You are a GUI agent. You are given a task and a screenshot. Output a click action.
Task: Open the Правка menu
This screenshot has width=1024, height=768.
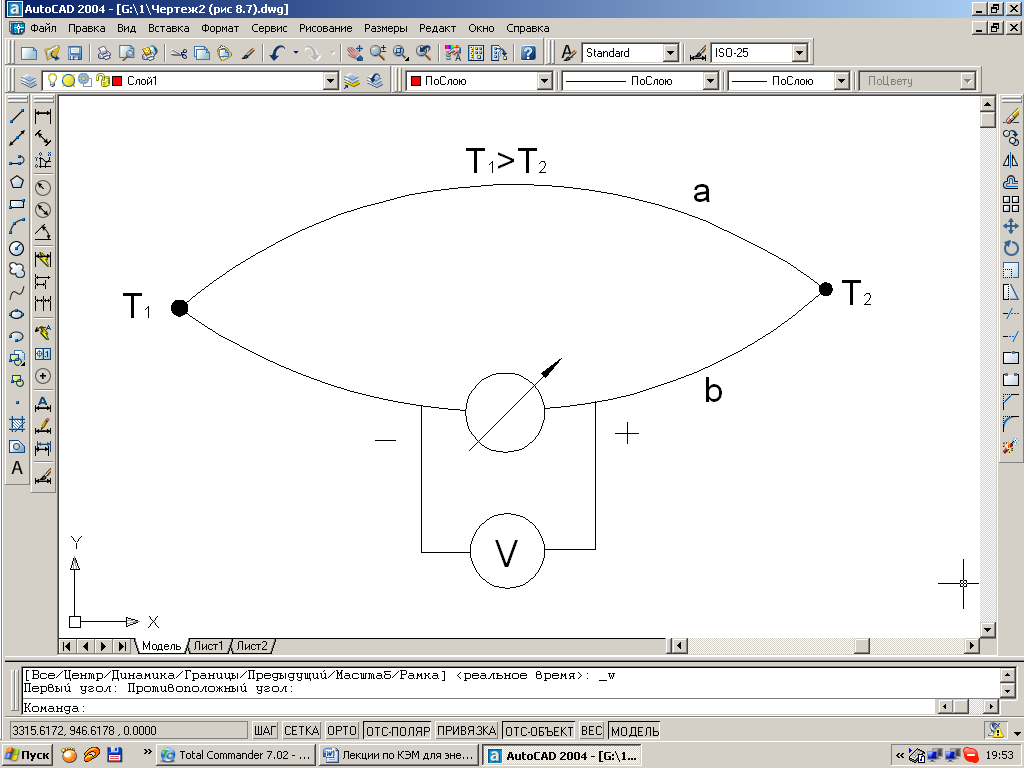pos(86,28)
